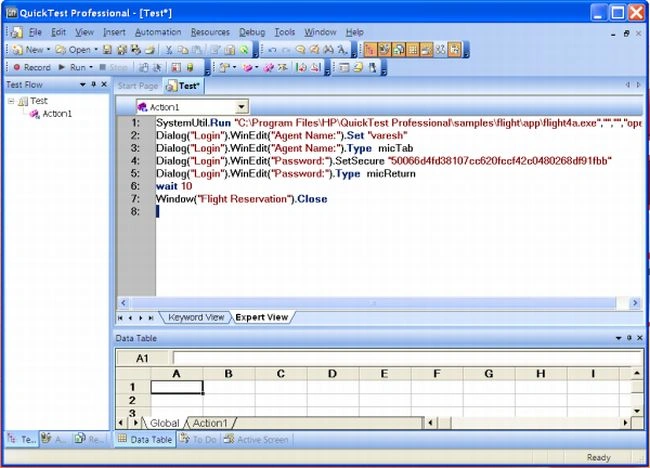650x468 pixels.
Task: Open Data Table panel options dropdown arrow
Action: [x=618, y=338]
